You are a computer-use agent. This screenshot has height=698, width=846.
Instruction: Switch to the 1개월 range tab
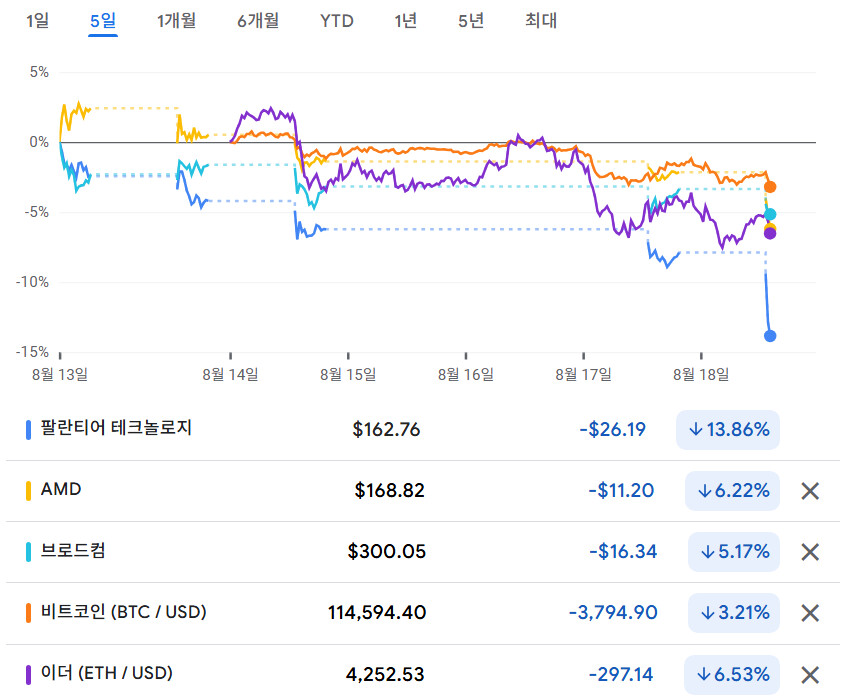click(176, 21)
